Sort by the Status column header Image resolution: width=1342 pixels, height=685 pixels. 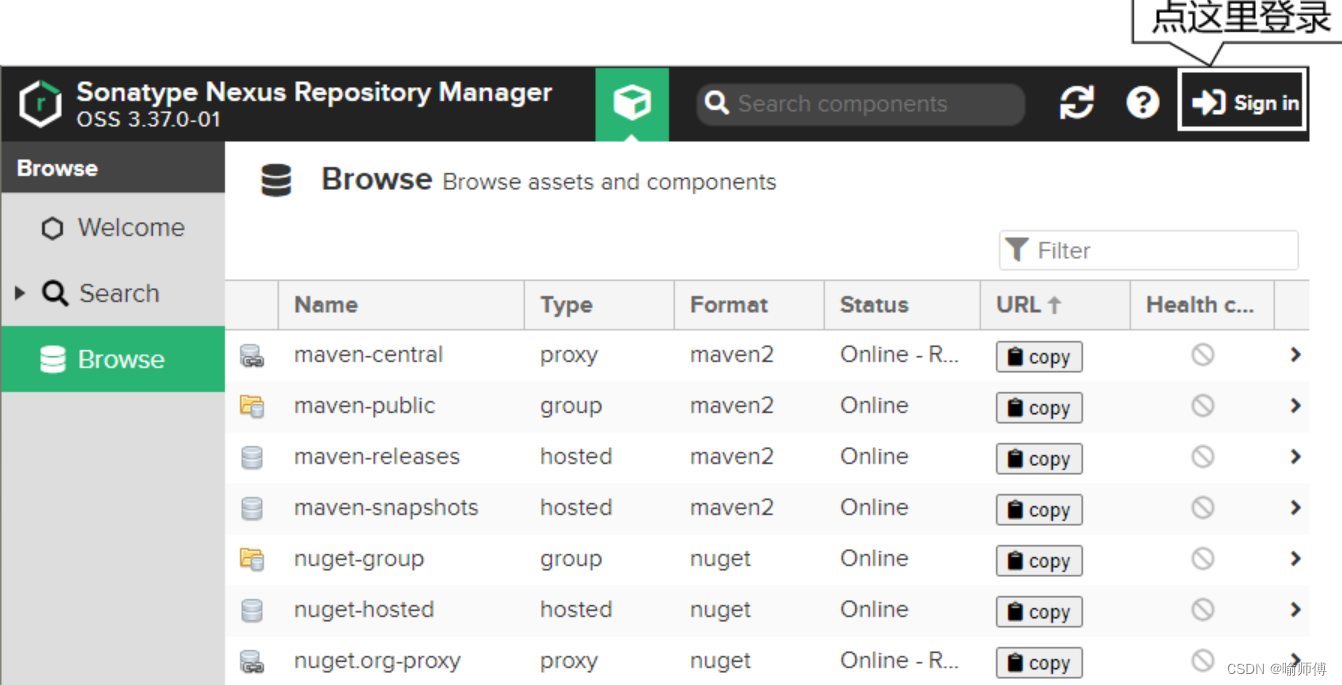pyautogui.click(x=902, y=305)
